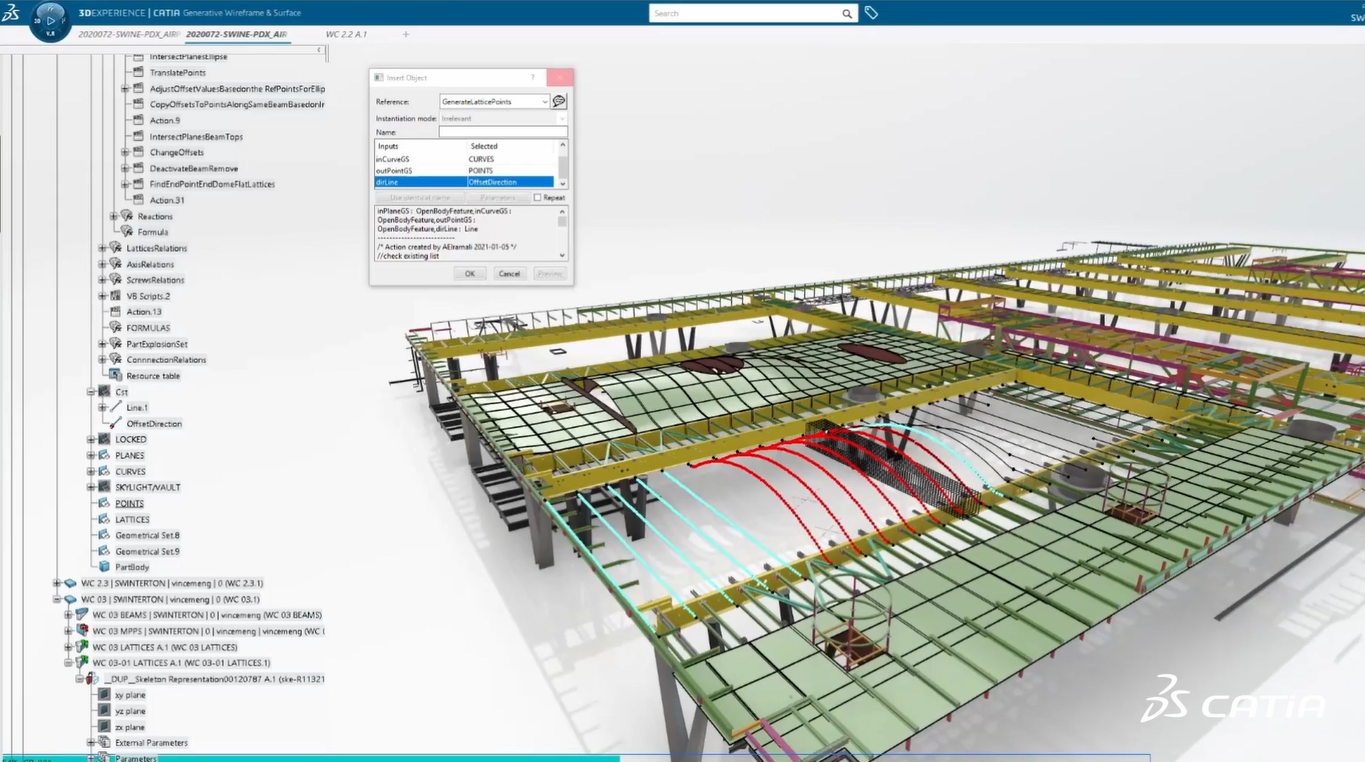Click OK in the Insert Object dialog
Image resolution: width=1365 pixels, height=762 pixels.
tap(471, 273)
